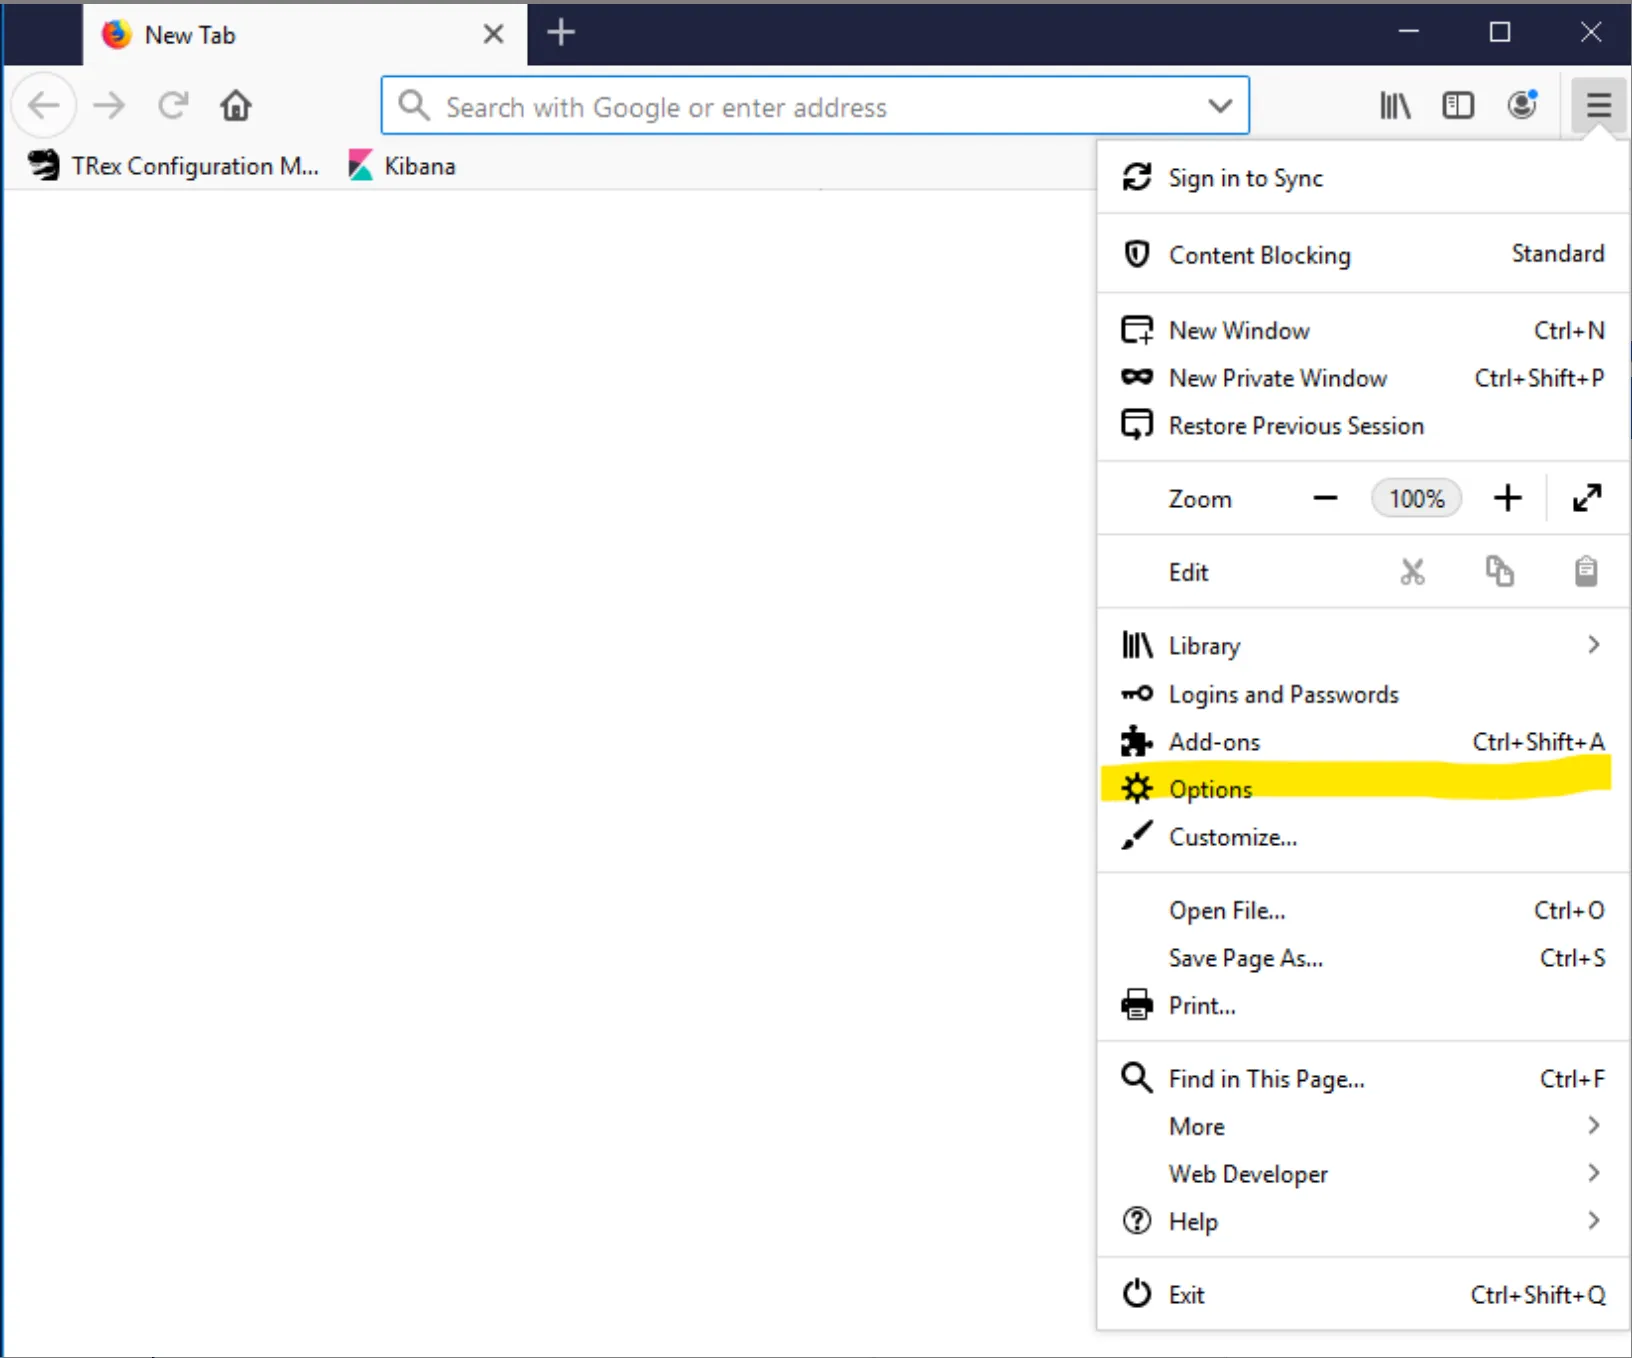Choose New Window from menu

tap(1363, 330)
